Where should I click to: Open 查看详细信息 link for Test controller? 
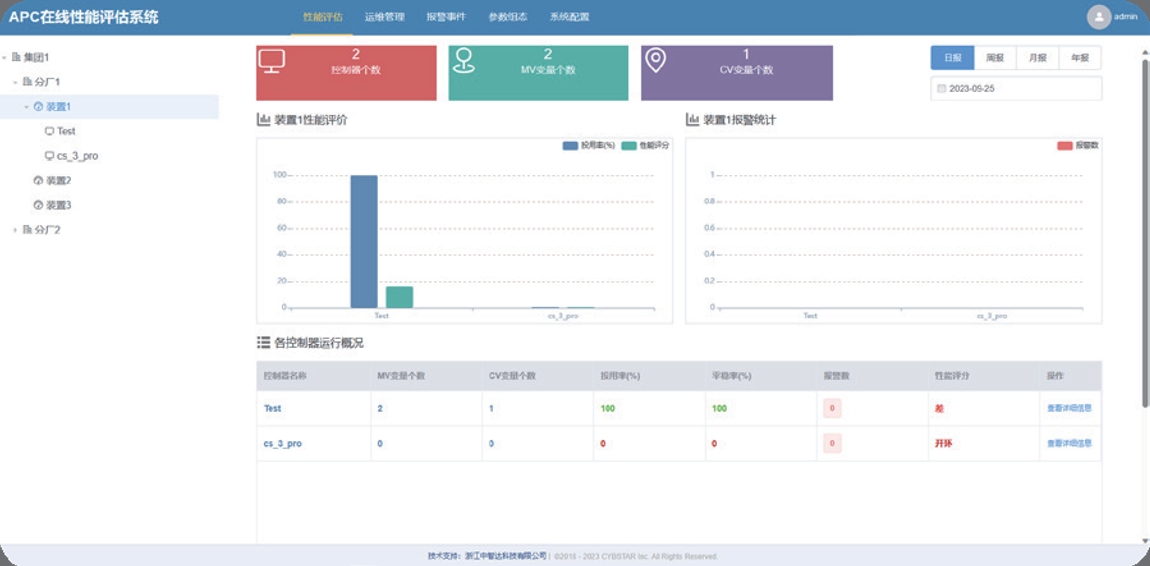(x=1068, y=408)
